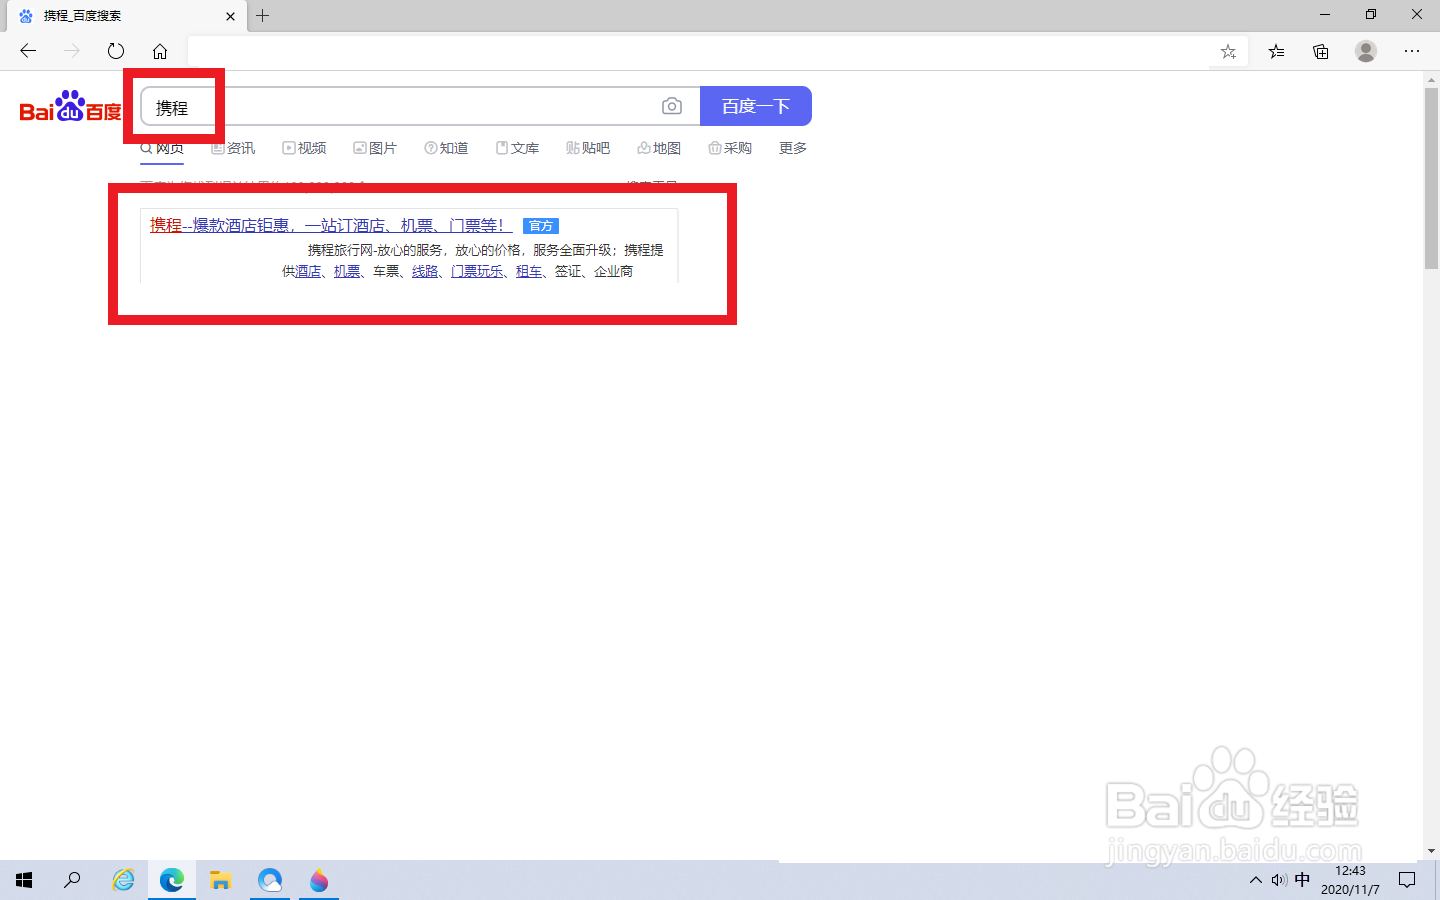Open the blue circle taskbar app
The height and width of the screenshot is (900, 1440).
coord(270,880)
